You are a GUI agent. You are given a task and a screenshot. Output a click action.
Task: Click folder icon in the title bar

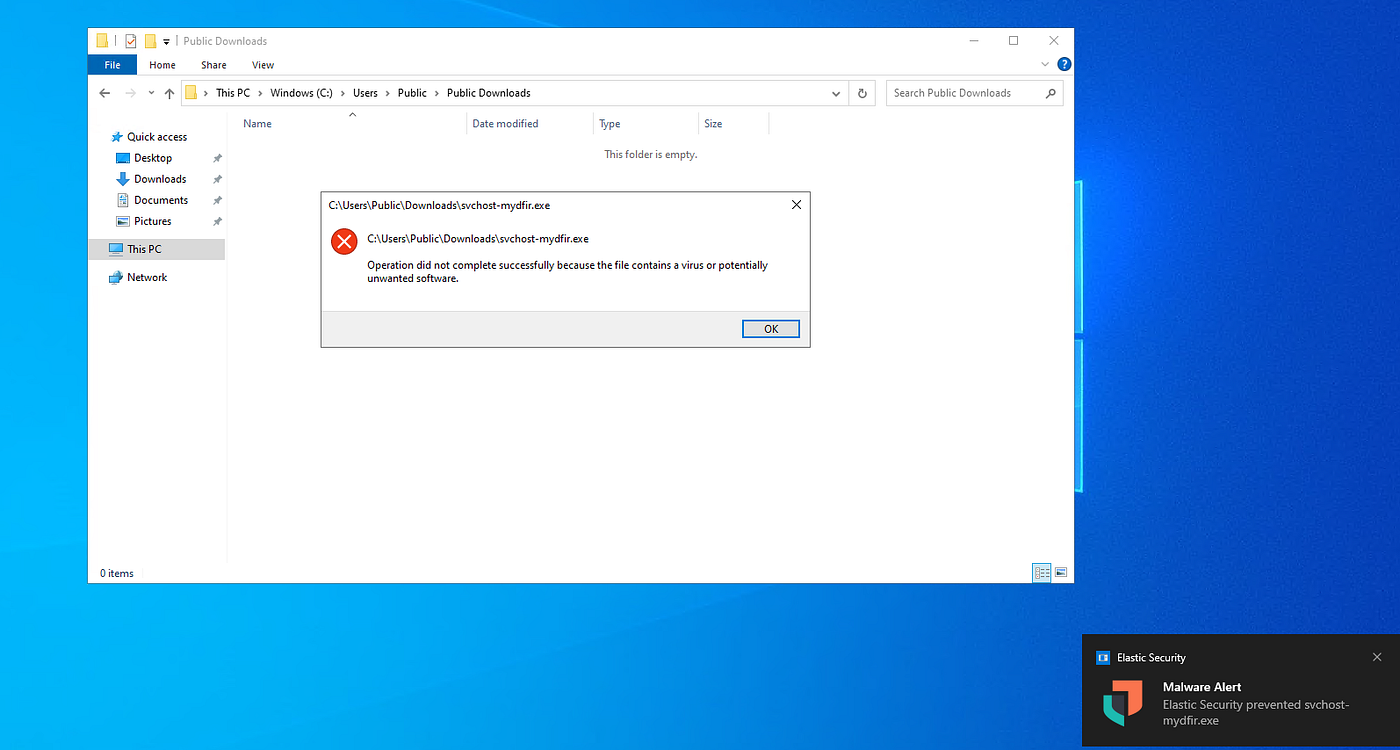point(102,41)
